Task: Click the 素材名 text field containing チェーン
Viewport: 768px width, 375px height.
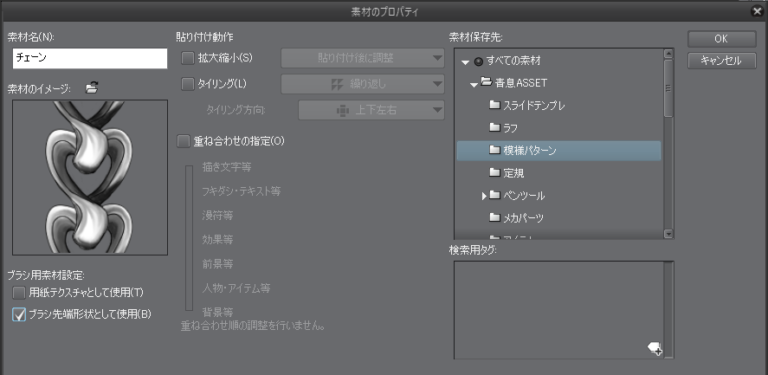Action: (90, 58)
